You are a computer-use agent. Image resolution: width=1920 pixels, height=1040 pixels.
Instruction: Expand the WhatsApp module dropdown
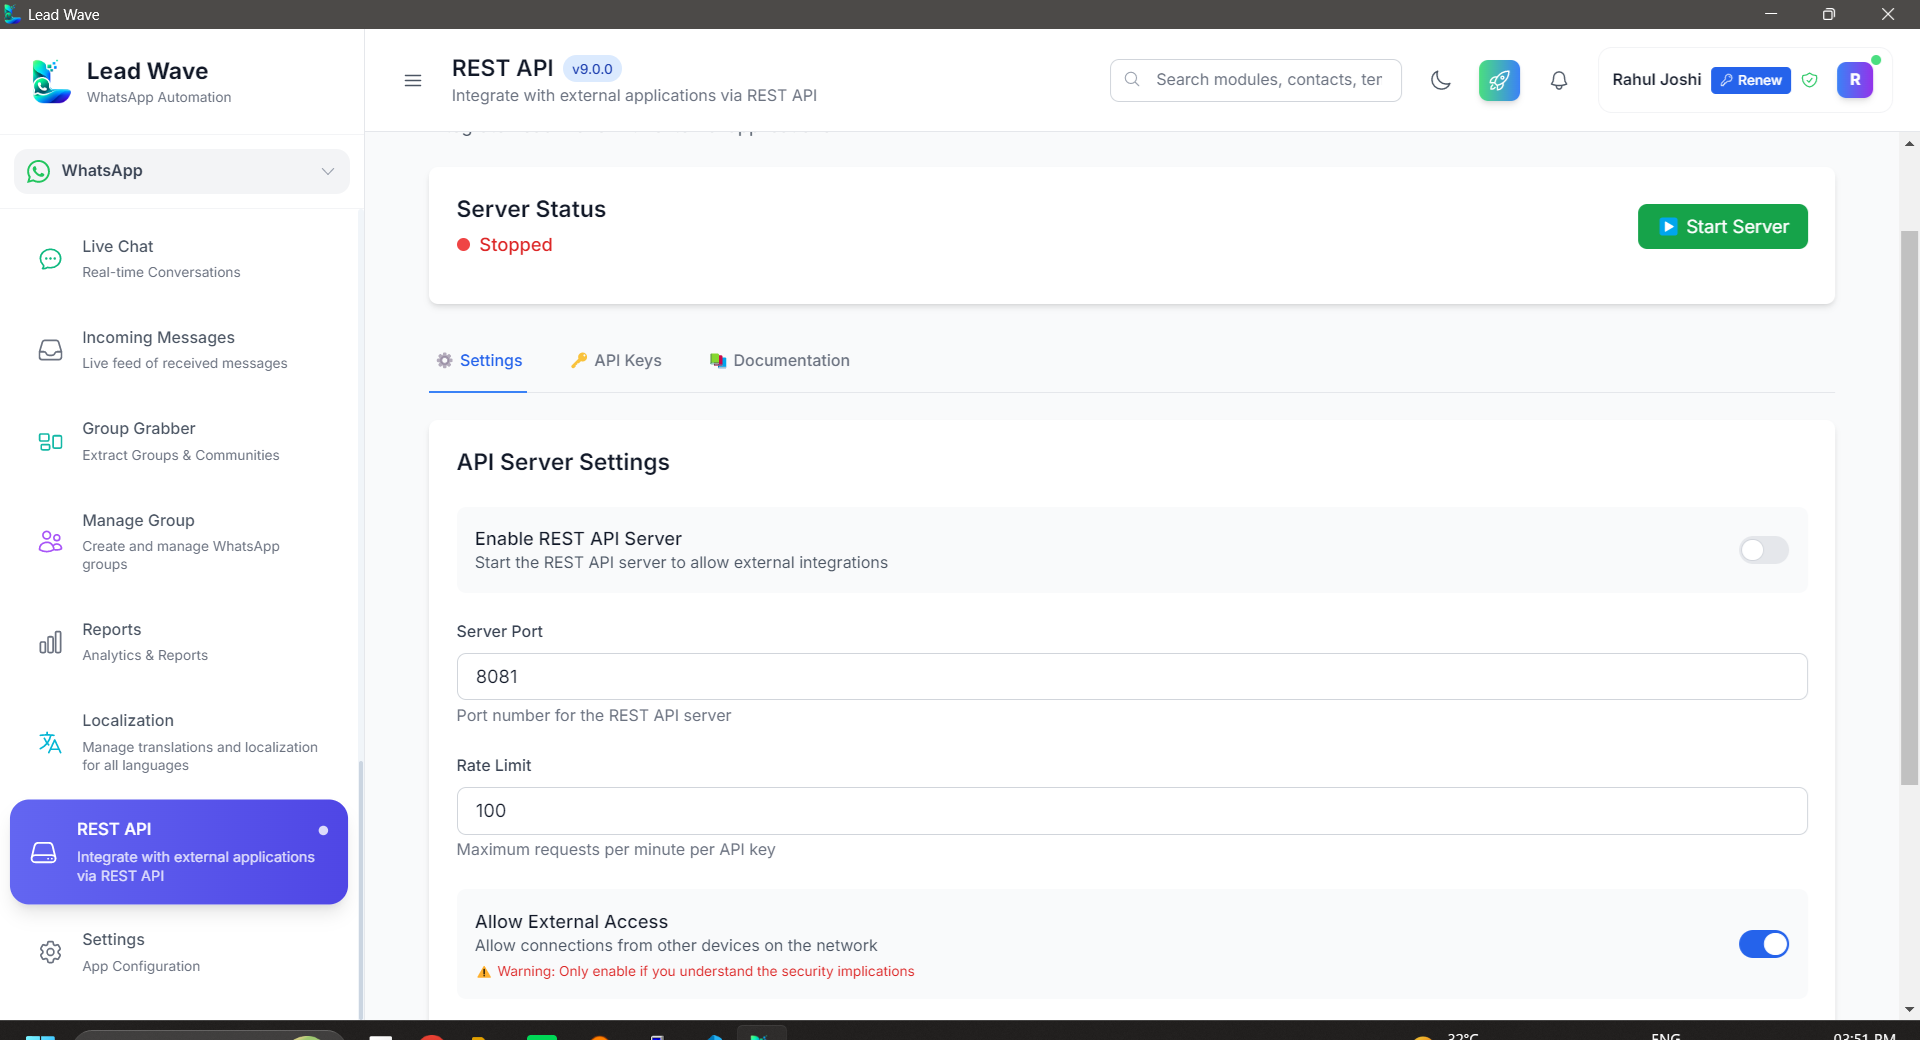(182, 171)
